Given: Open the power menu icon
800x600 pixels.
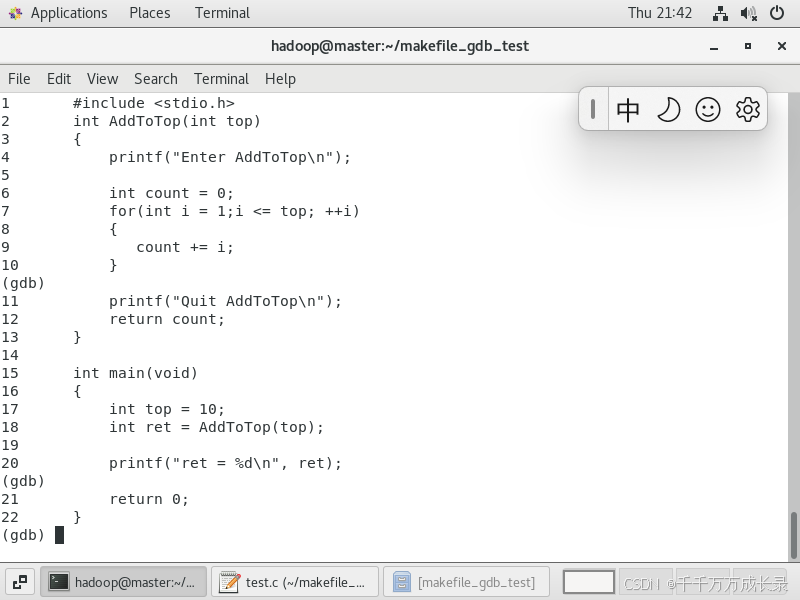Looking at the screenshot, I should coord(777,13).
